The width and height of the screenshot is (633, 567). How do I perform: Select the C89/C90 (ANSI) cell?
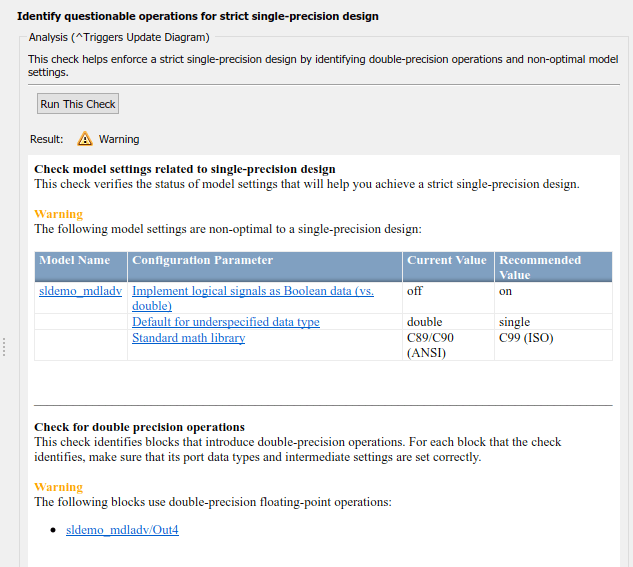coord(433,345)
